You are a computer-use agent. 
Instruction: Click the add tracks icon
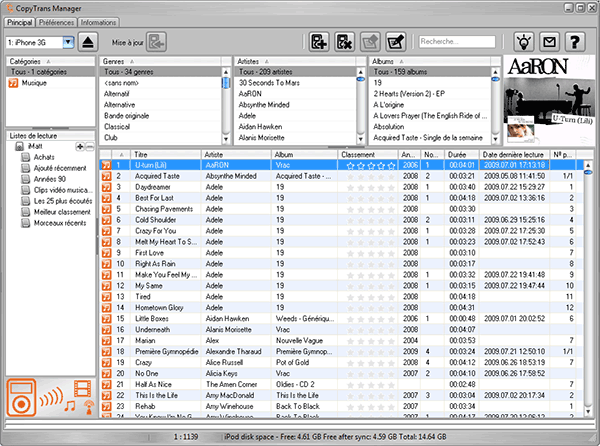pyautogui.click(x=319, y=42)
